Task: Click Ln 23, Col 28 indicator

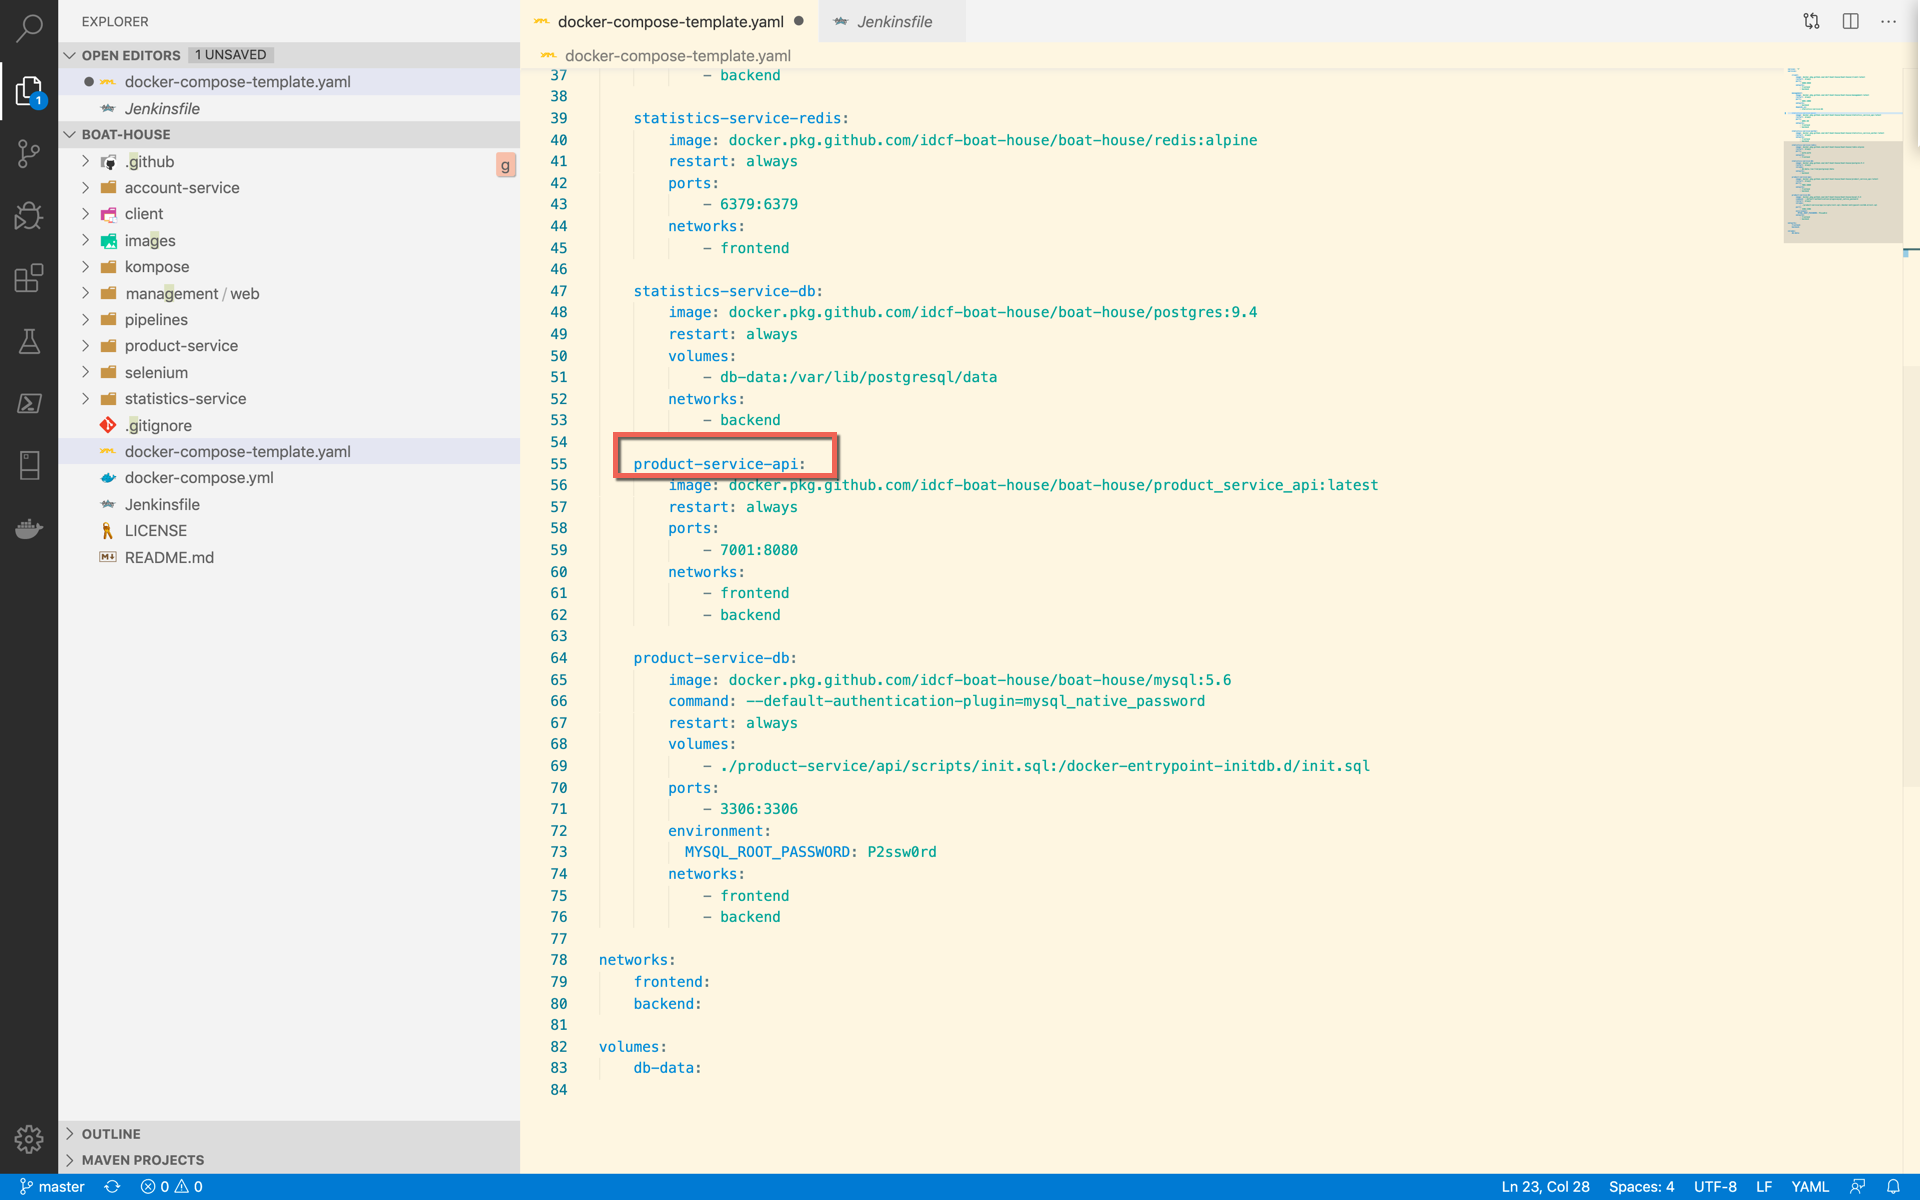Action: click(1545, 1187)
